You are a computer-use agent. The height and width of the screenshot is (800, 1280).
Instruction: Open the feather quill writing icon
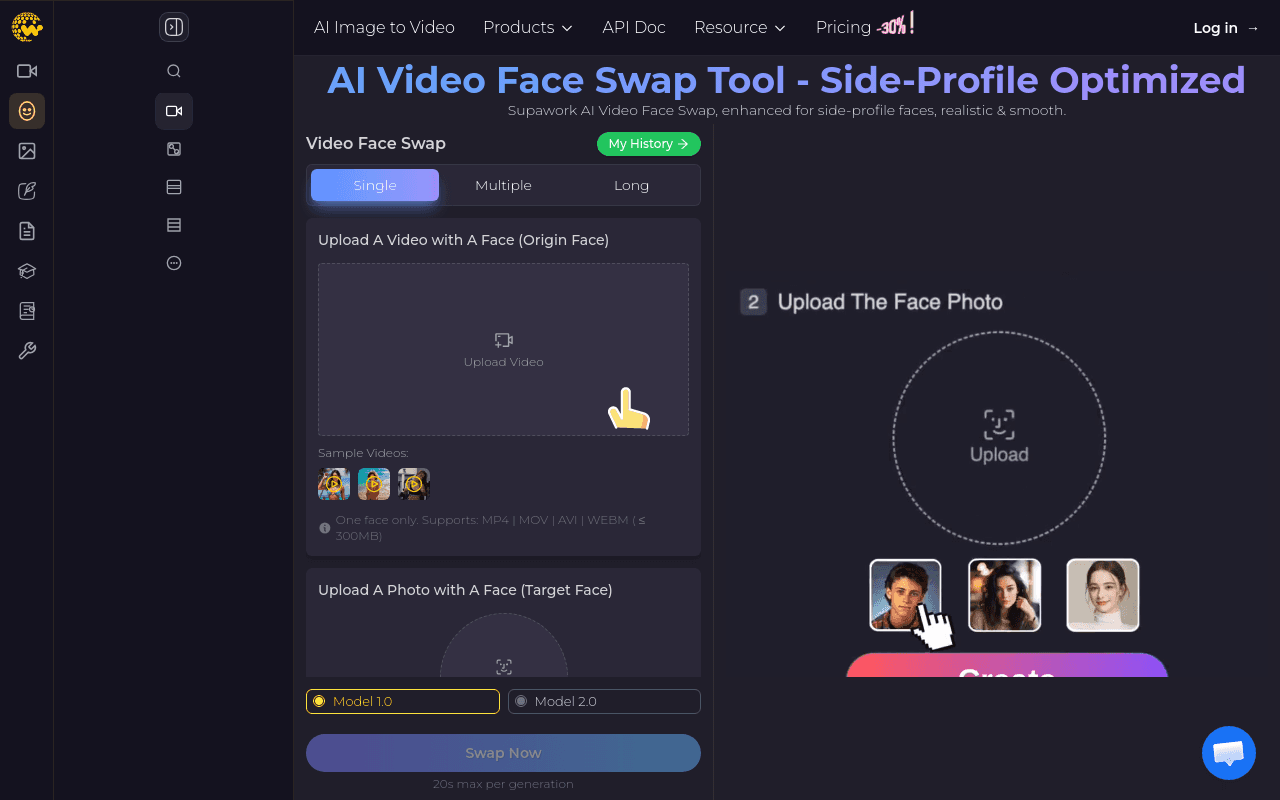[x=27, y=191]
